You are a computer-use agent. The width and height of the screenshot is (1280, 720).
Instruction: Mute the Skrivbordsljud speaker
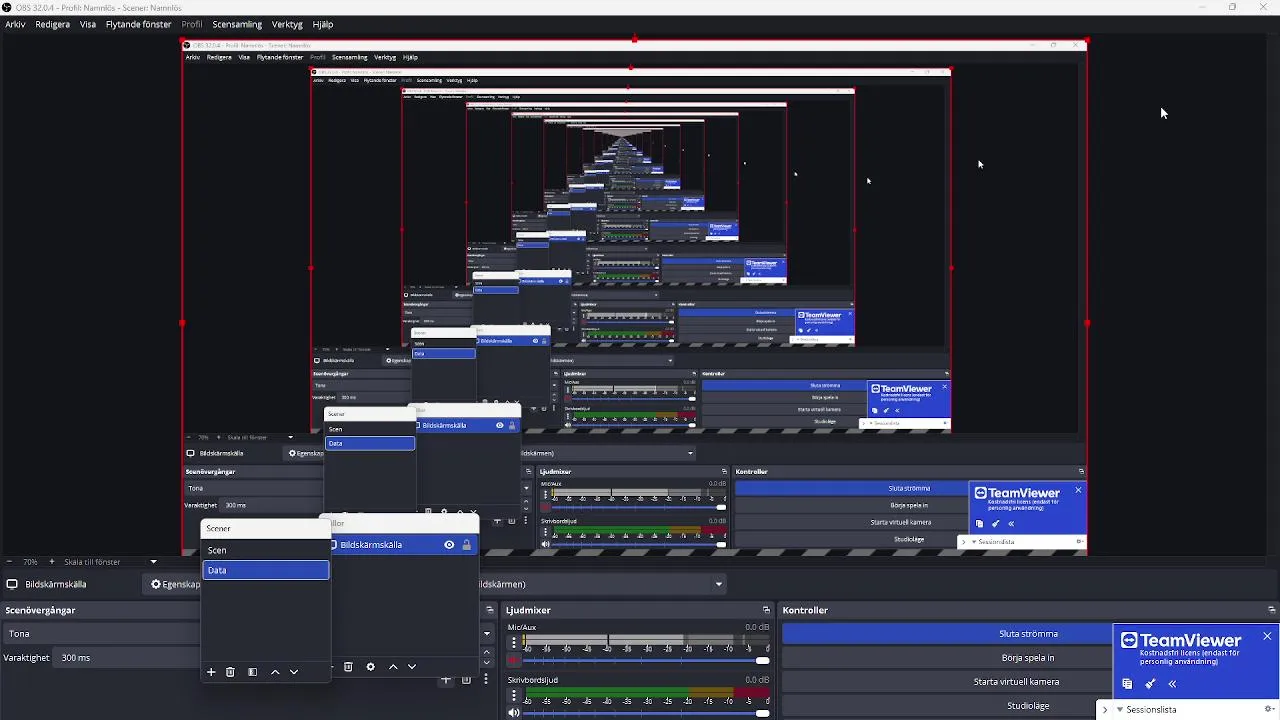514,712
